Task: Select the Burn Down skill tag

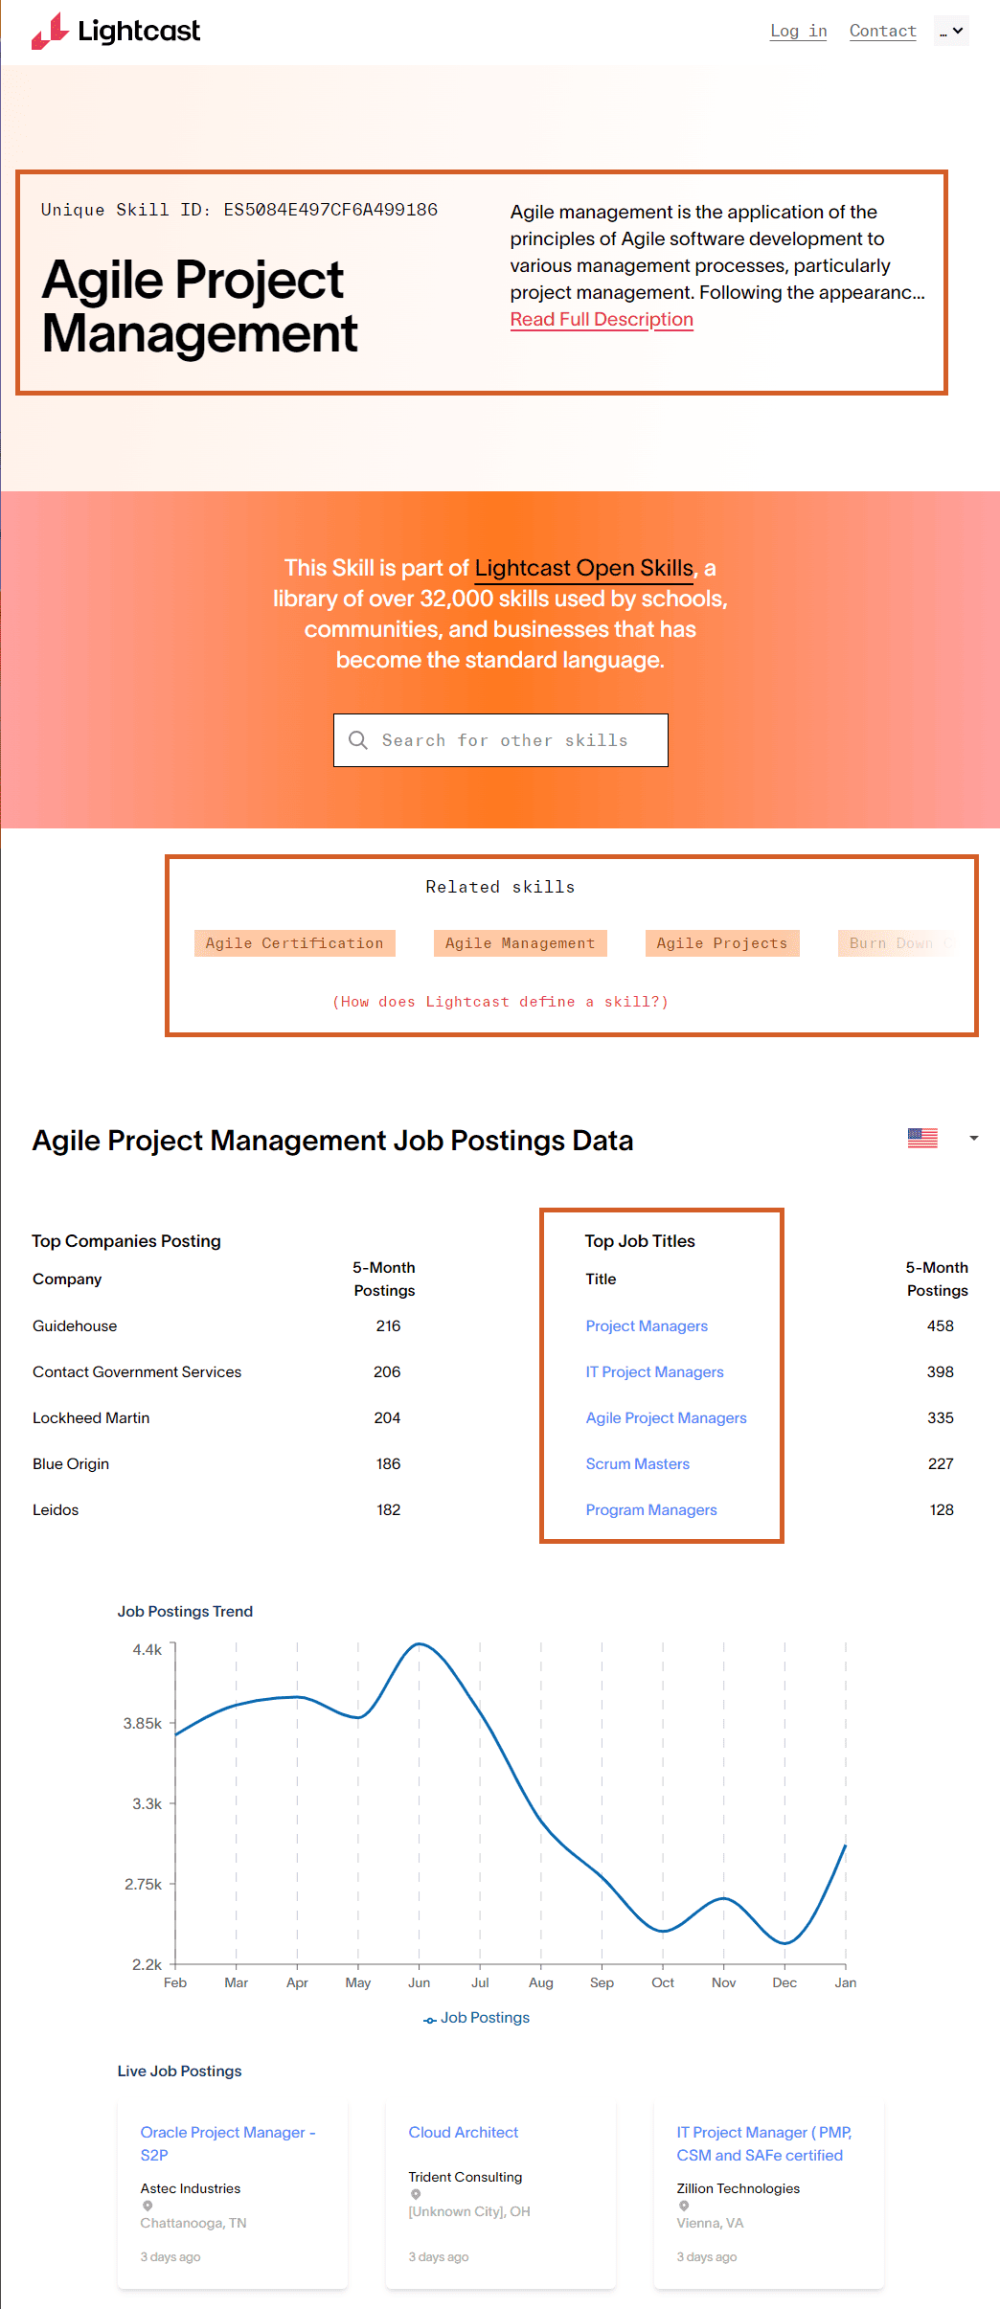Action: tap(898, 943)
